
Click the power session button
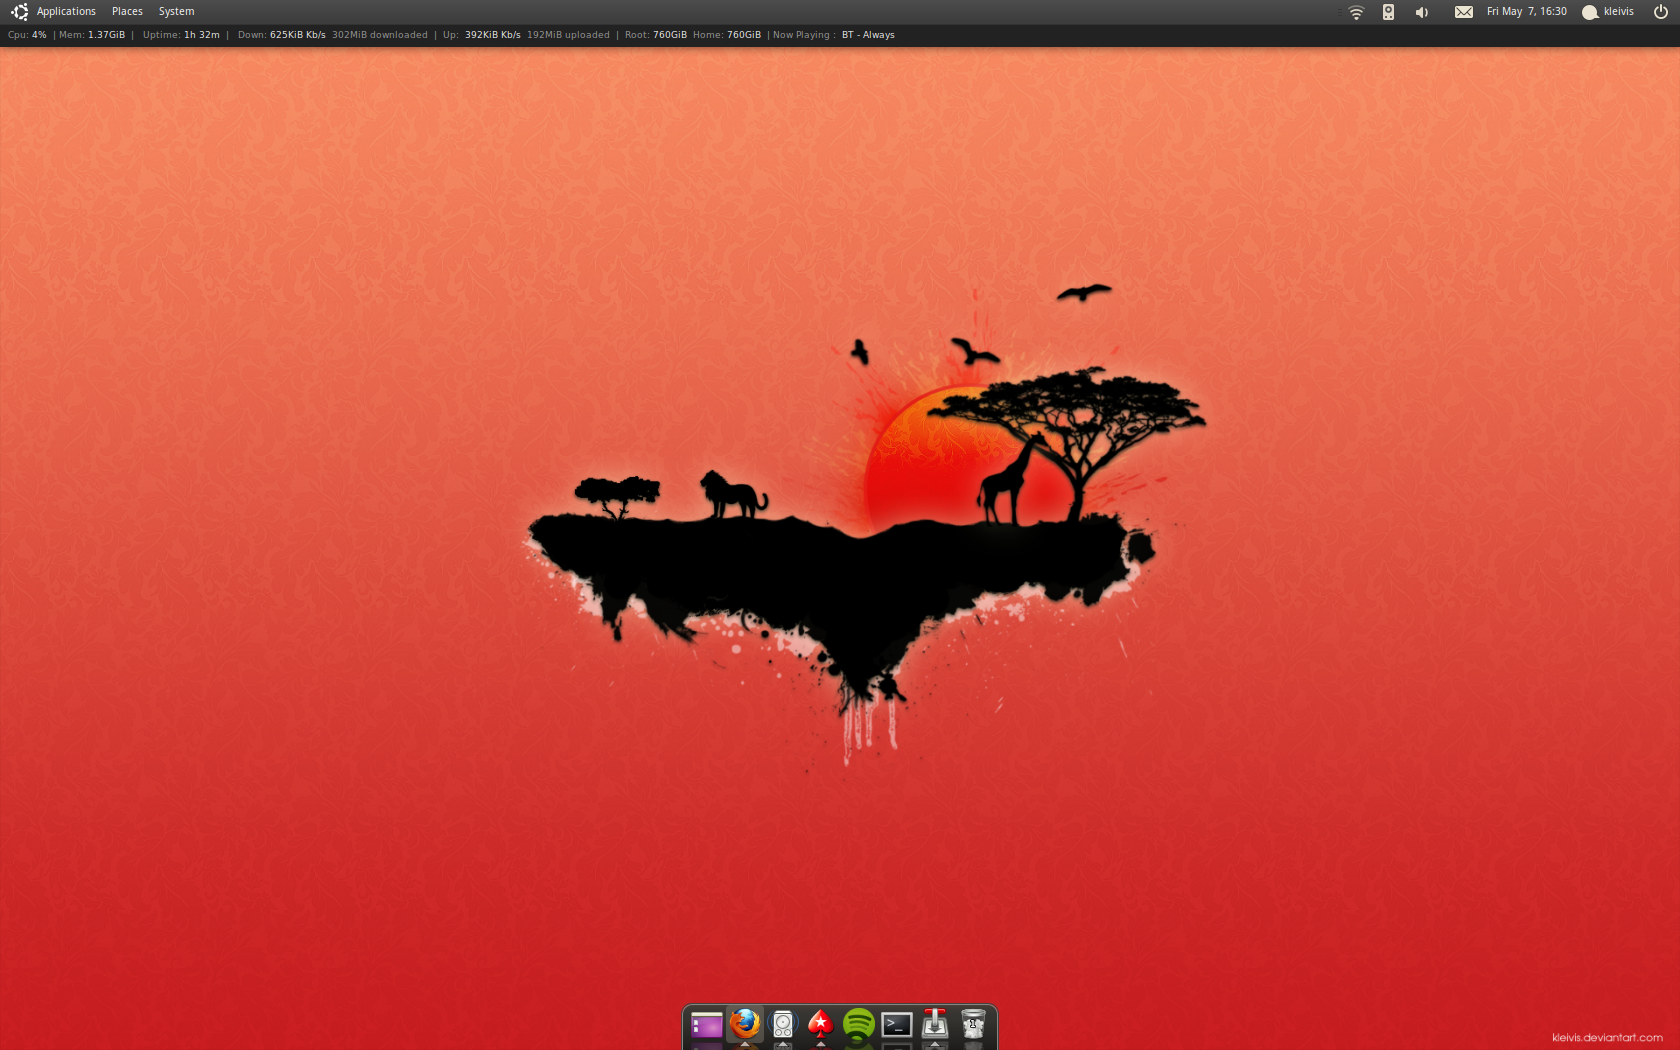click(1661, 12)
